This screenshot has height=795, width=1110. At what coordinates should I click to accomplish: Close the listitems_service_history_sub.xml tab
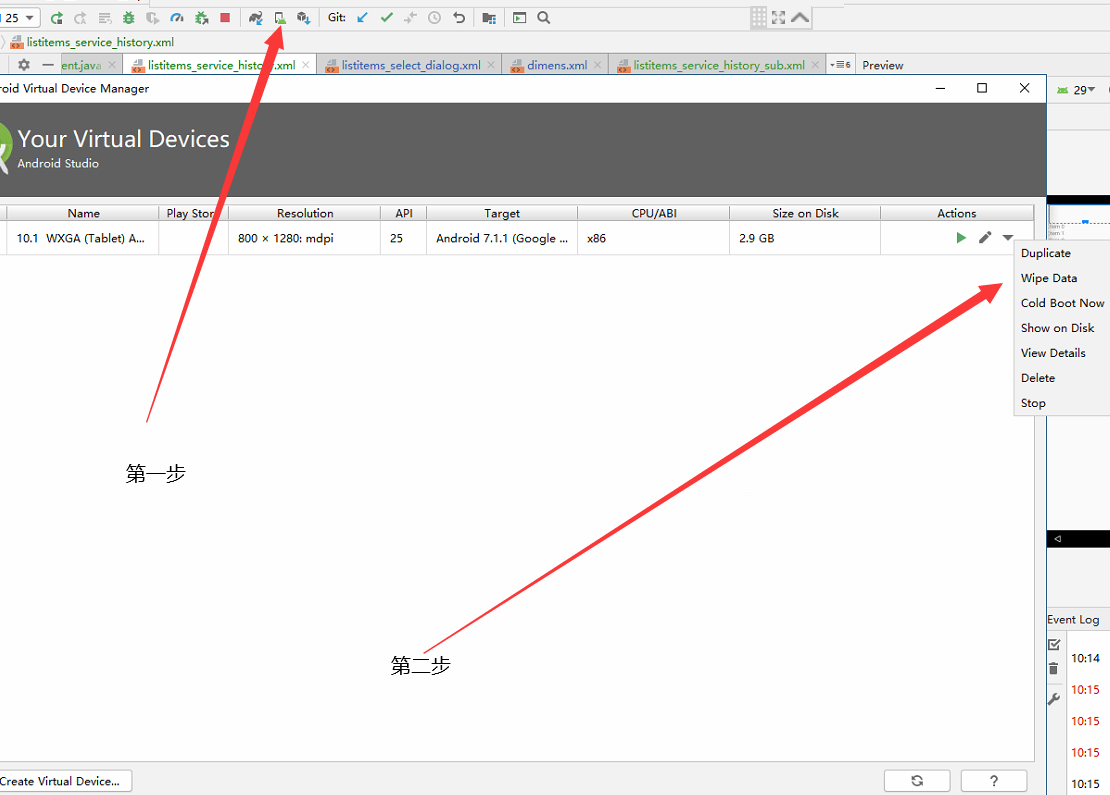[816, 65]
